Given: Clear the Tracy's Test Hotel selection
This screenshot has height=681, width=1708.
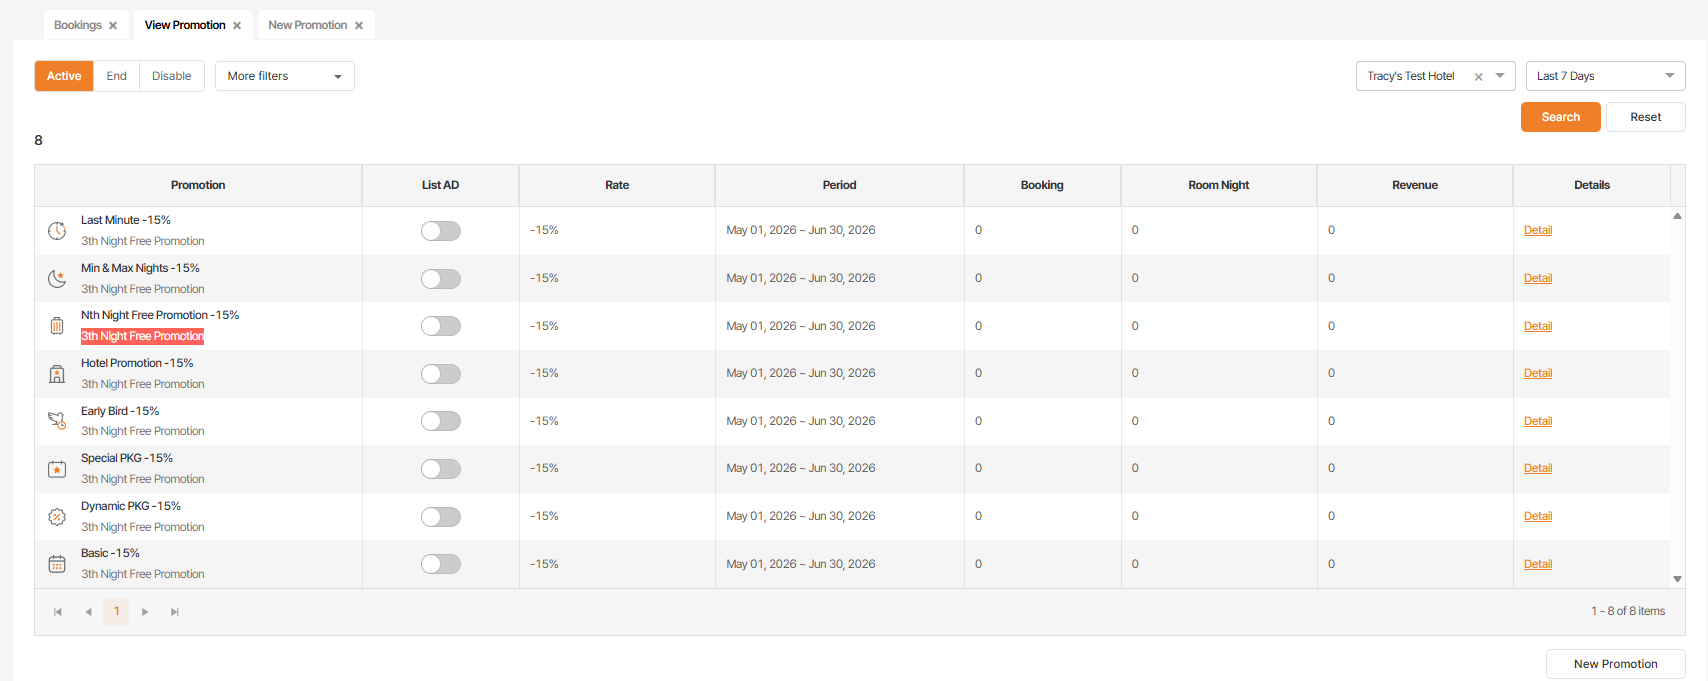Looking at the screenshot, I should click(1478, 77).
